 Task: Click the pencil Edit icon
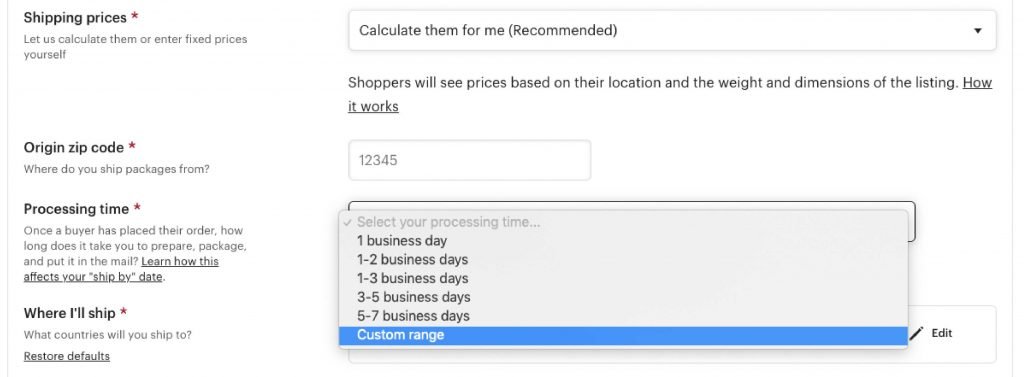point(918,333)
